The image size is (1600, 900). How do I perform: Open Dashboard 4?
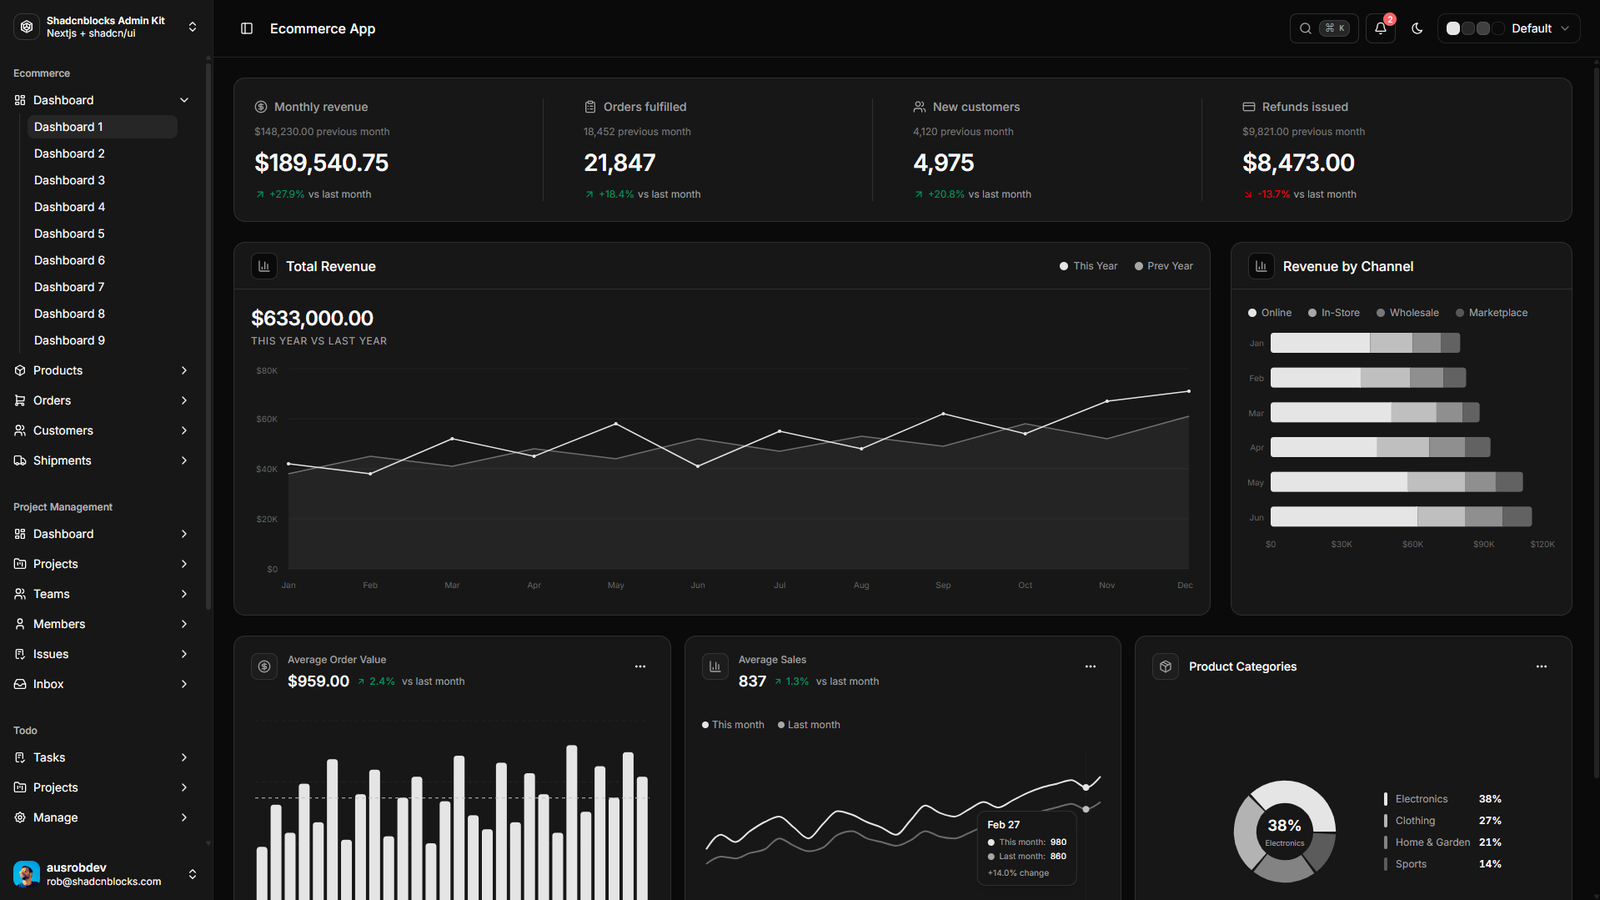pos(103,207)
